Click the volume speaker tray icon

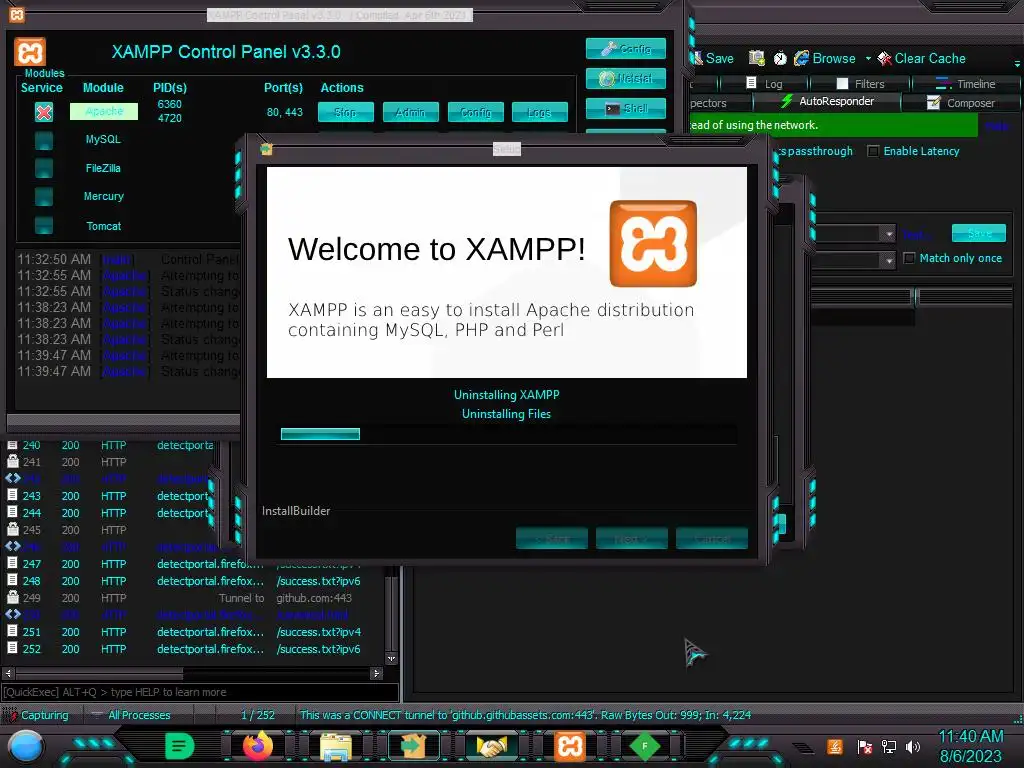click(913, 746)
